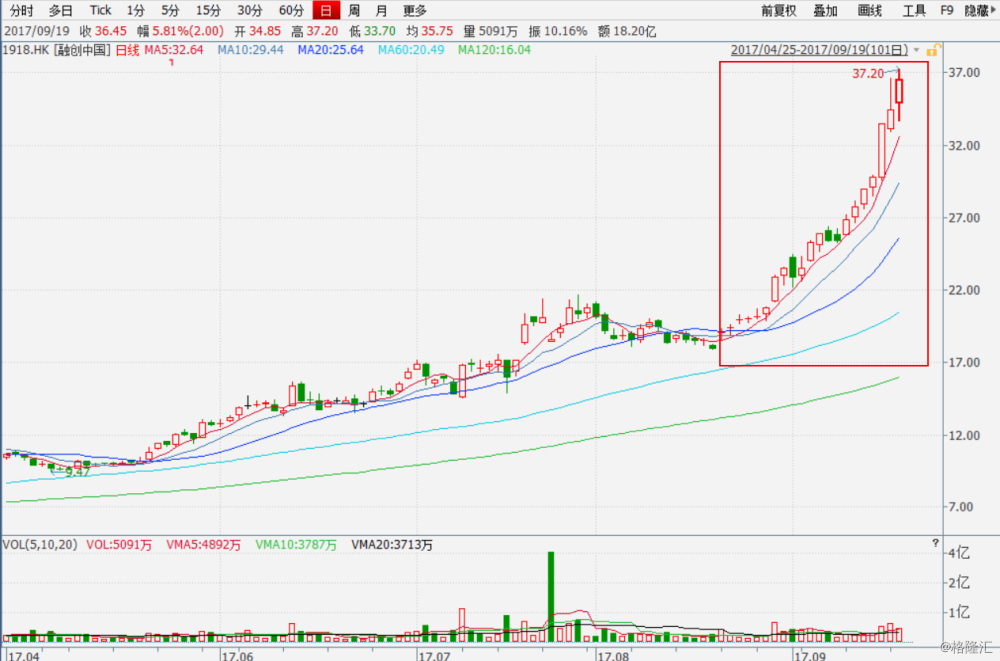Click the high price 高 37.20 in info bar

click(314, 31)
